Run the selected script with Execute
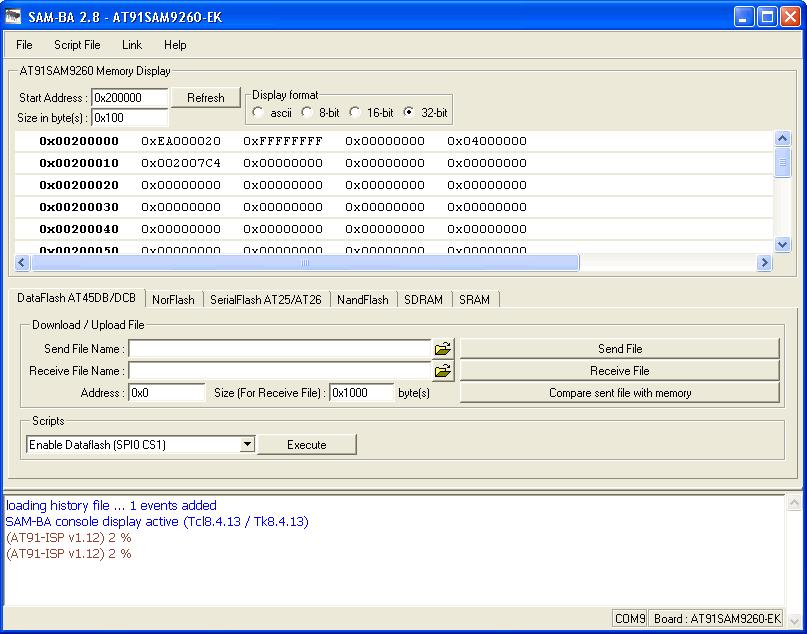This screenshot has width=807, height=634. pyautogui.click(x=306, y=445)
